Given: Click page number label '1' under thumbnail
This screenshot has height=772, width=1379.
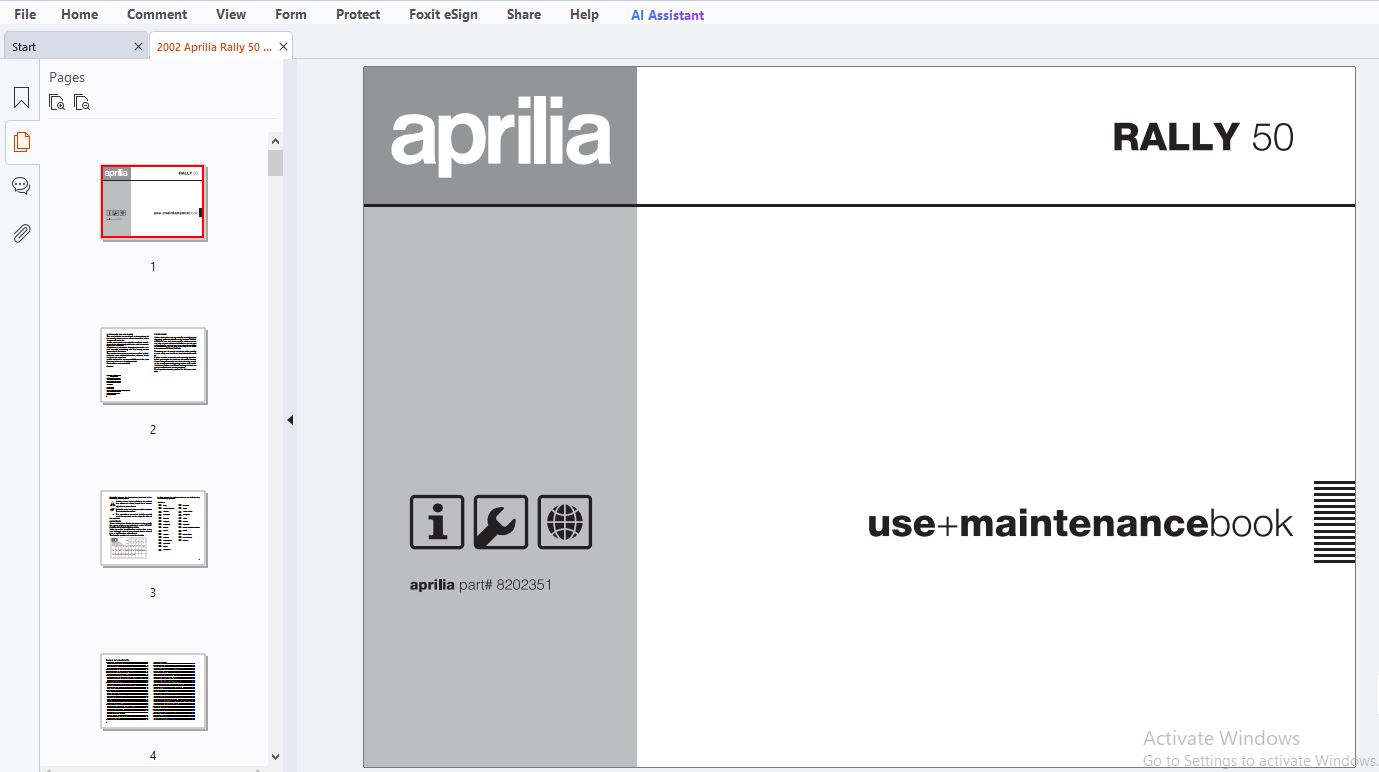Looking at the screenshot, I should pos(153,267).
